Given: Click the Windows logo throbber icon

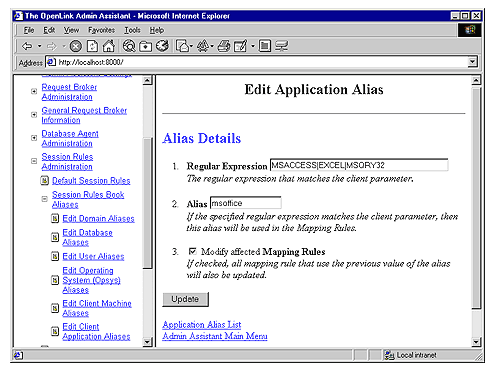Looking at the screenshot, I should click(470, 30).
